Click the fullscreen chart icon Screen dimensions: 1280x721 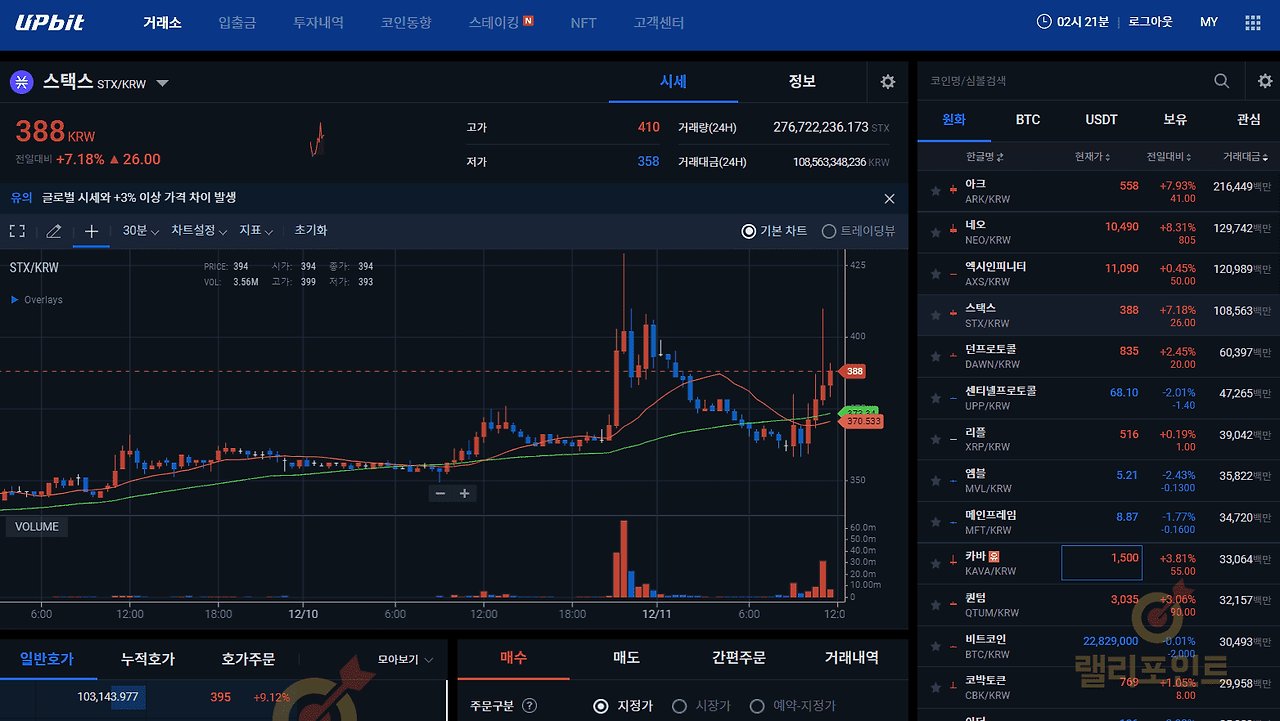click(17, 231)
